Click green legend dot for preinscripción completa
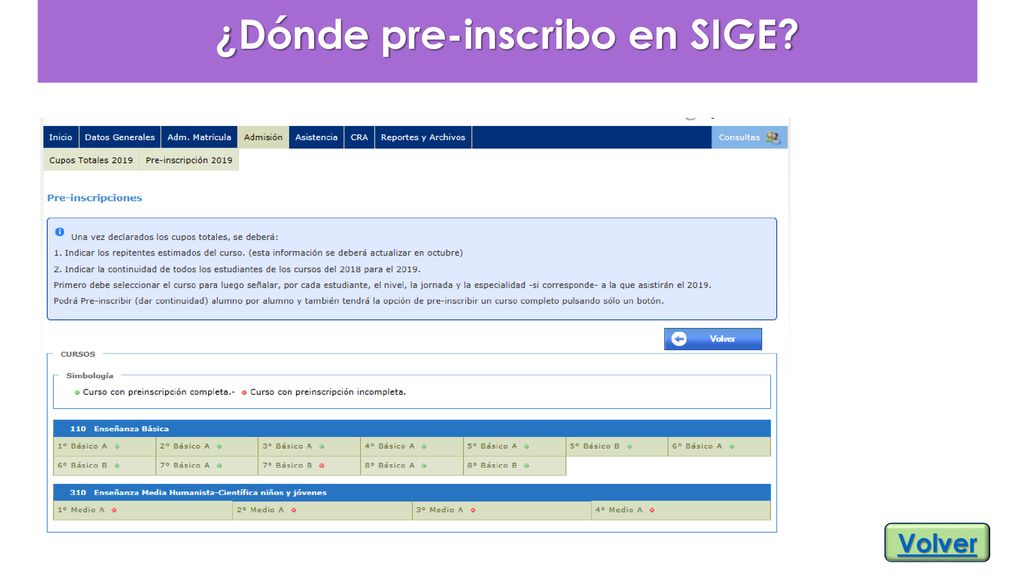The height and width of the screenshot is (576, 1024). click(x=77, y=392)
